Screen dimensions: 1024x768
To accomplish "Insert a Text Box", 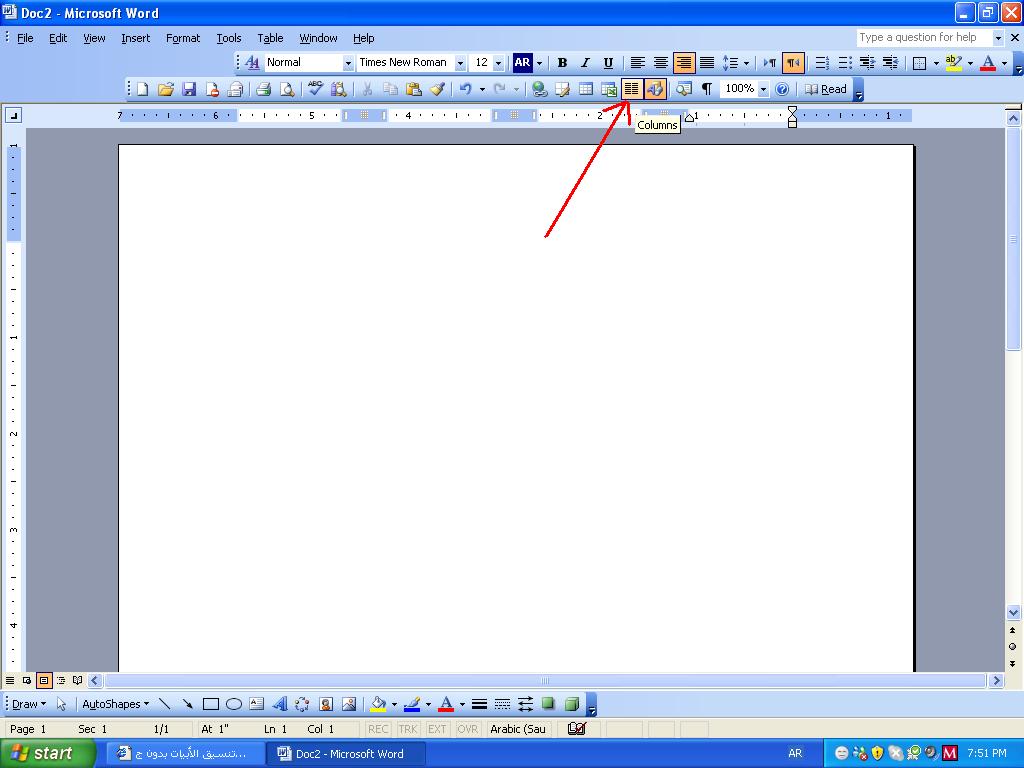I will 257,704.
